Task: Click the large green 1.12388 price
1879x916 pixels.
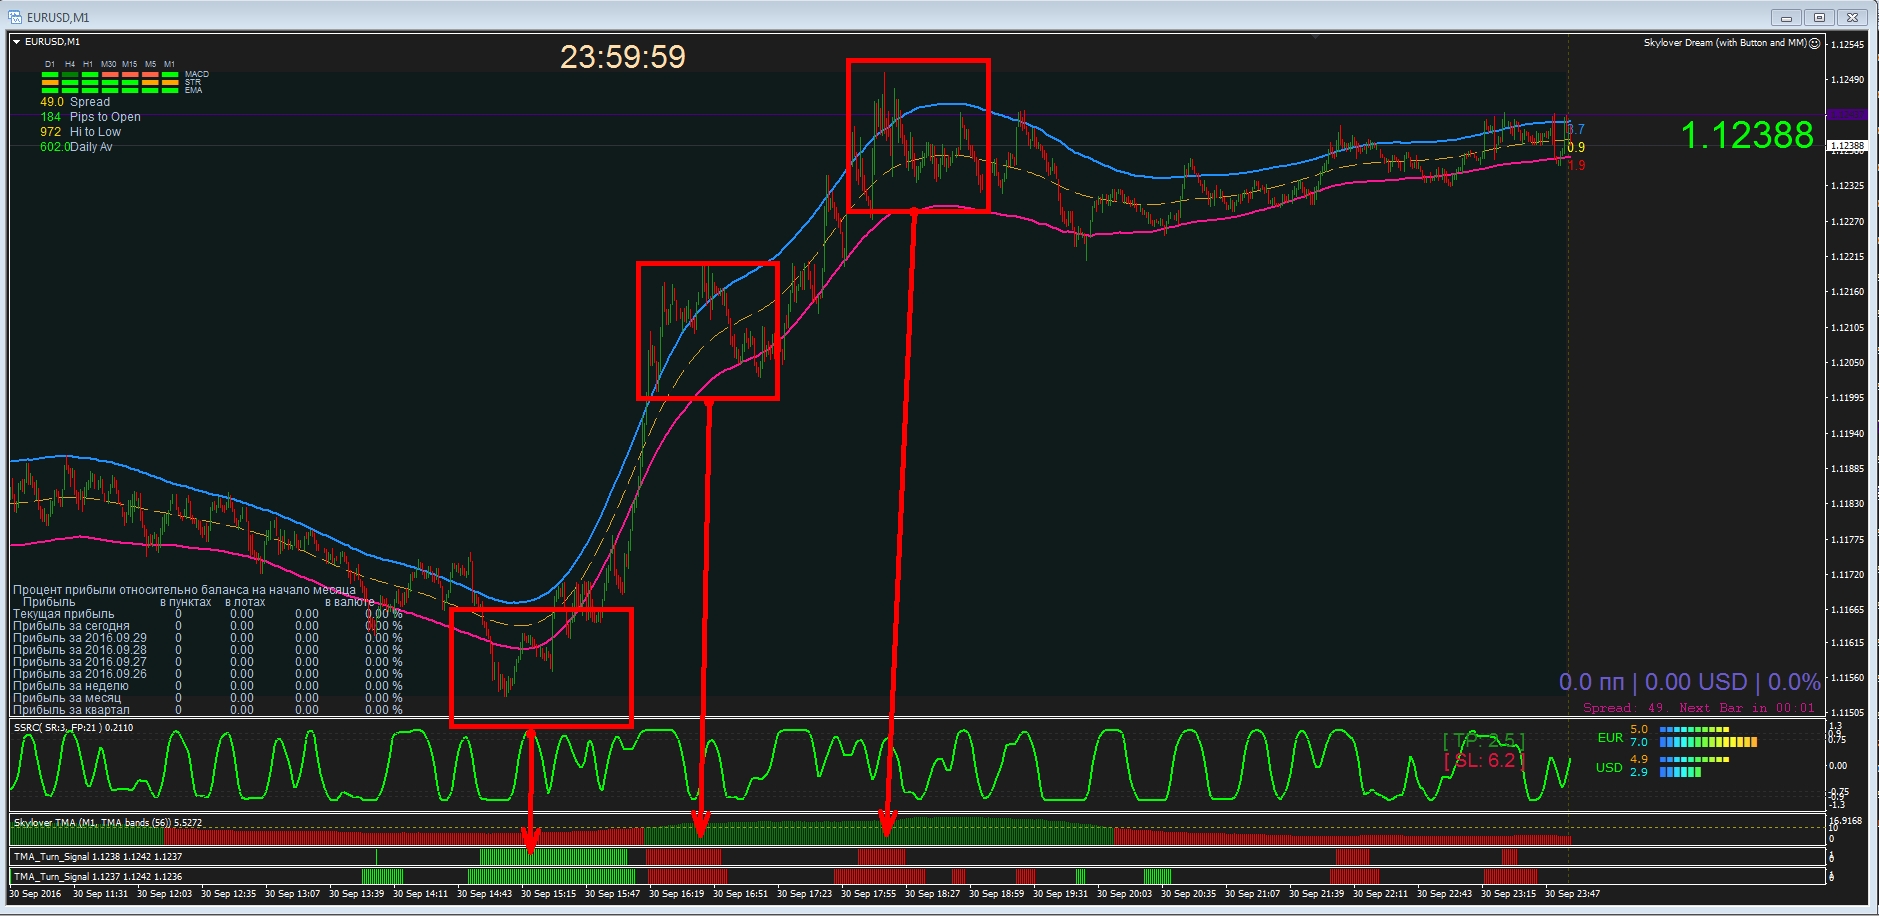Action: [1747, 135]
